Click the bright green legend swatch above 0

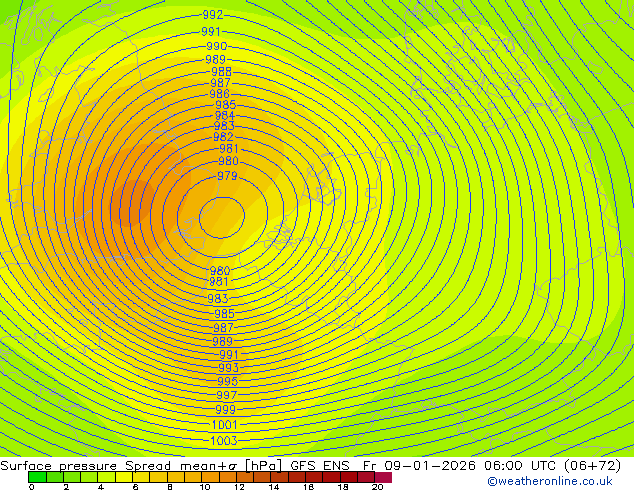[37, 477]
